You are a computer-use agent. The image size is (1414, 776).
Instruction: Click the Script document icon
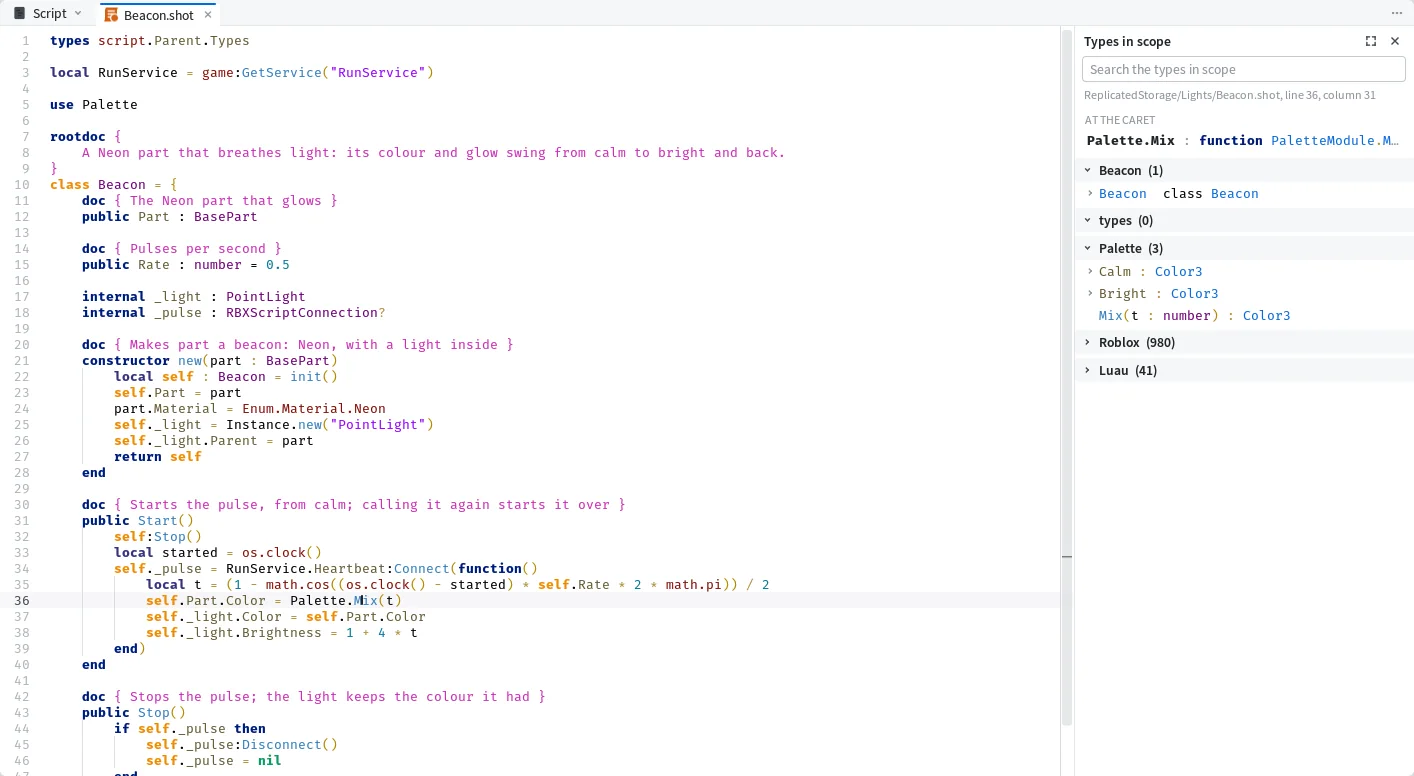pos(19,13)
